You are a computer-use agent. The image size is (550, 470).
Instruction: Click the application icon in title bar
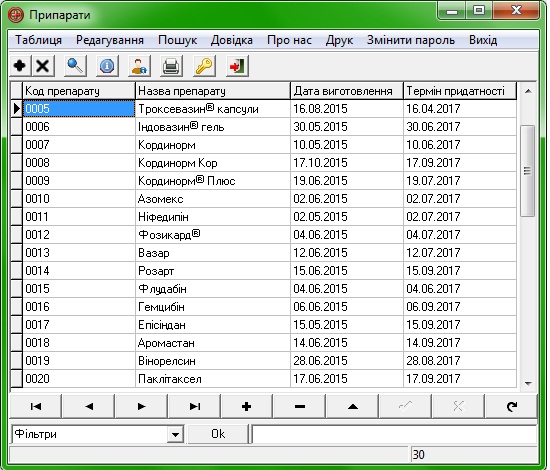pos(16,15)
